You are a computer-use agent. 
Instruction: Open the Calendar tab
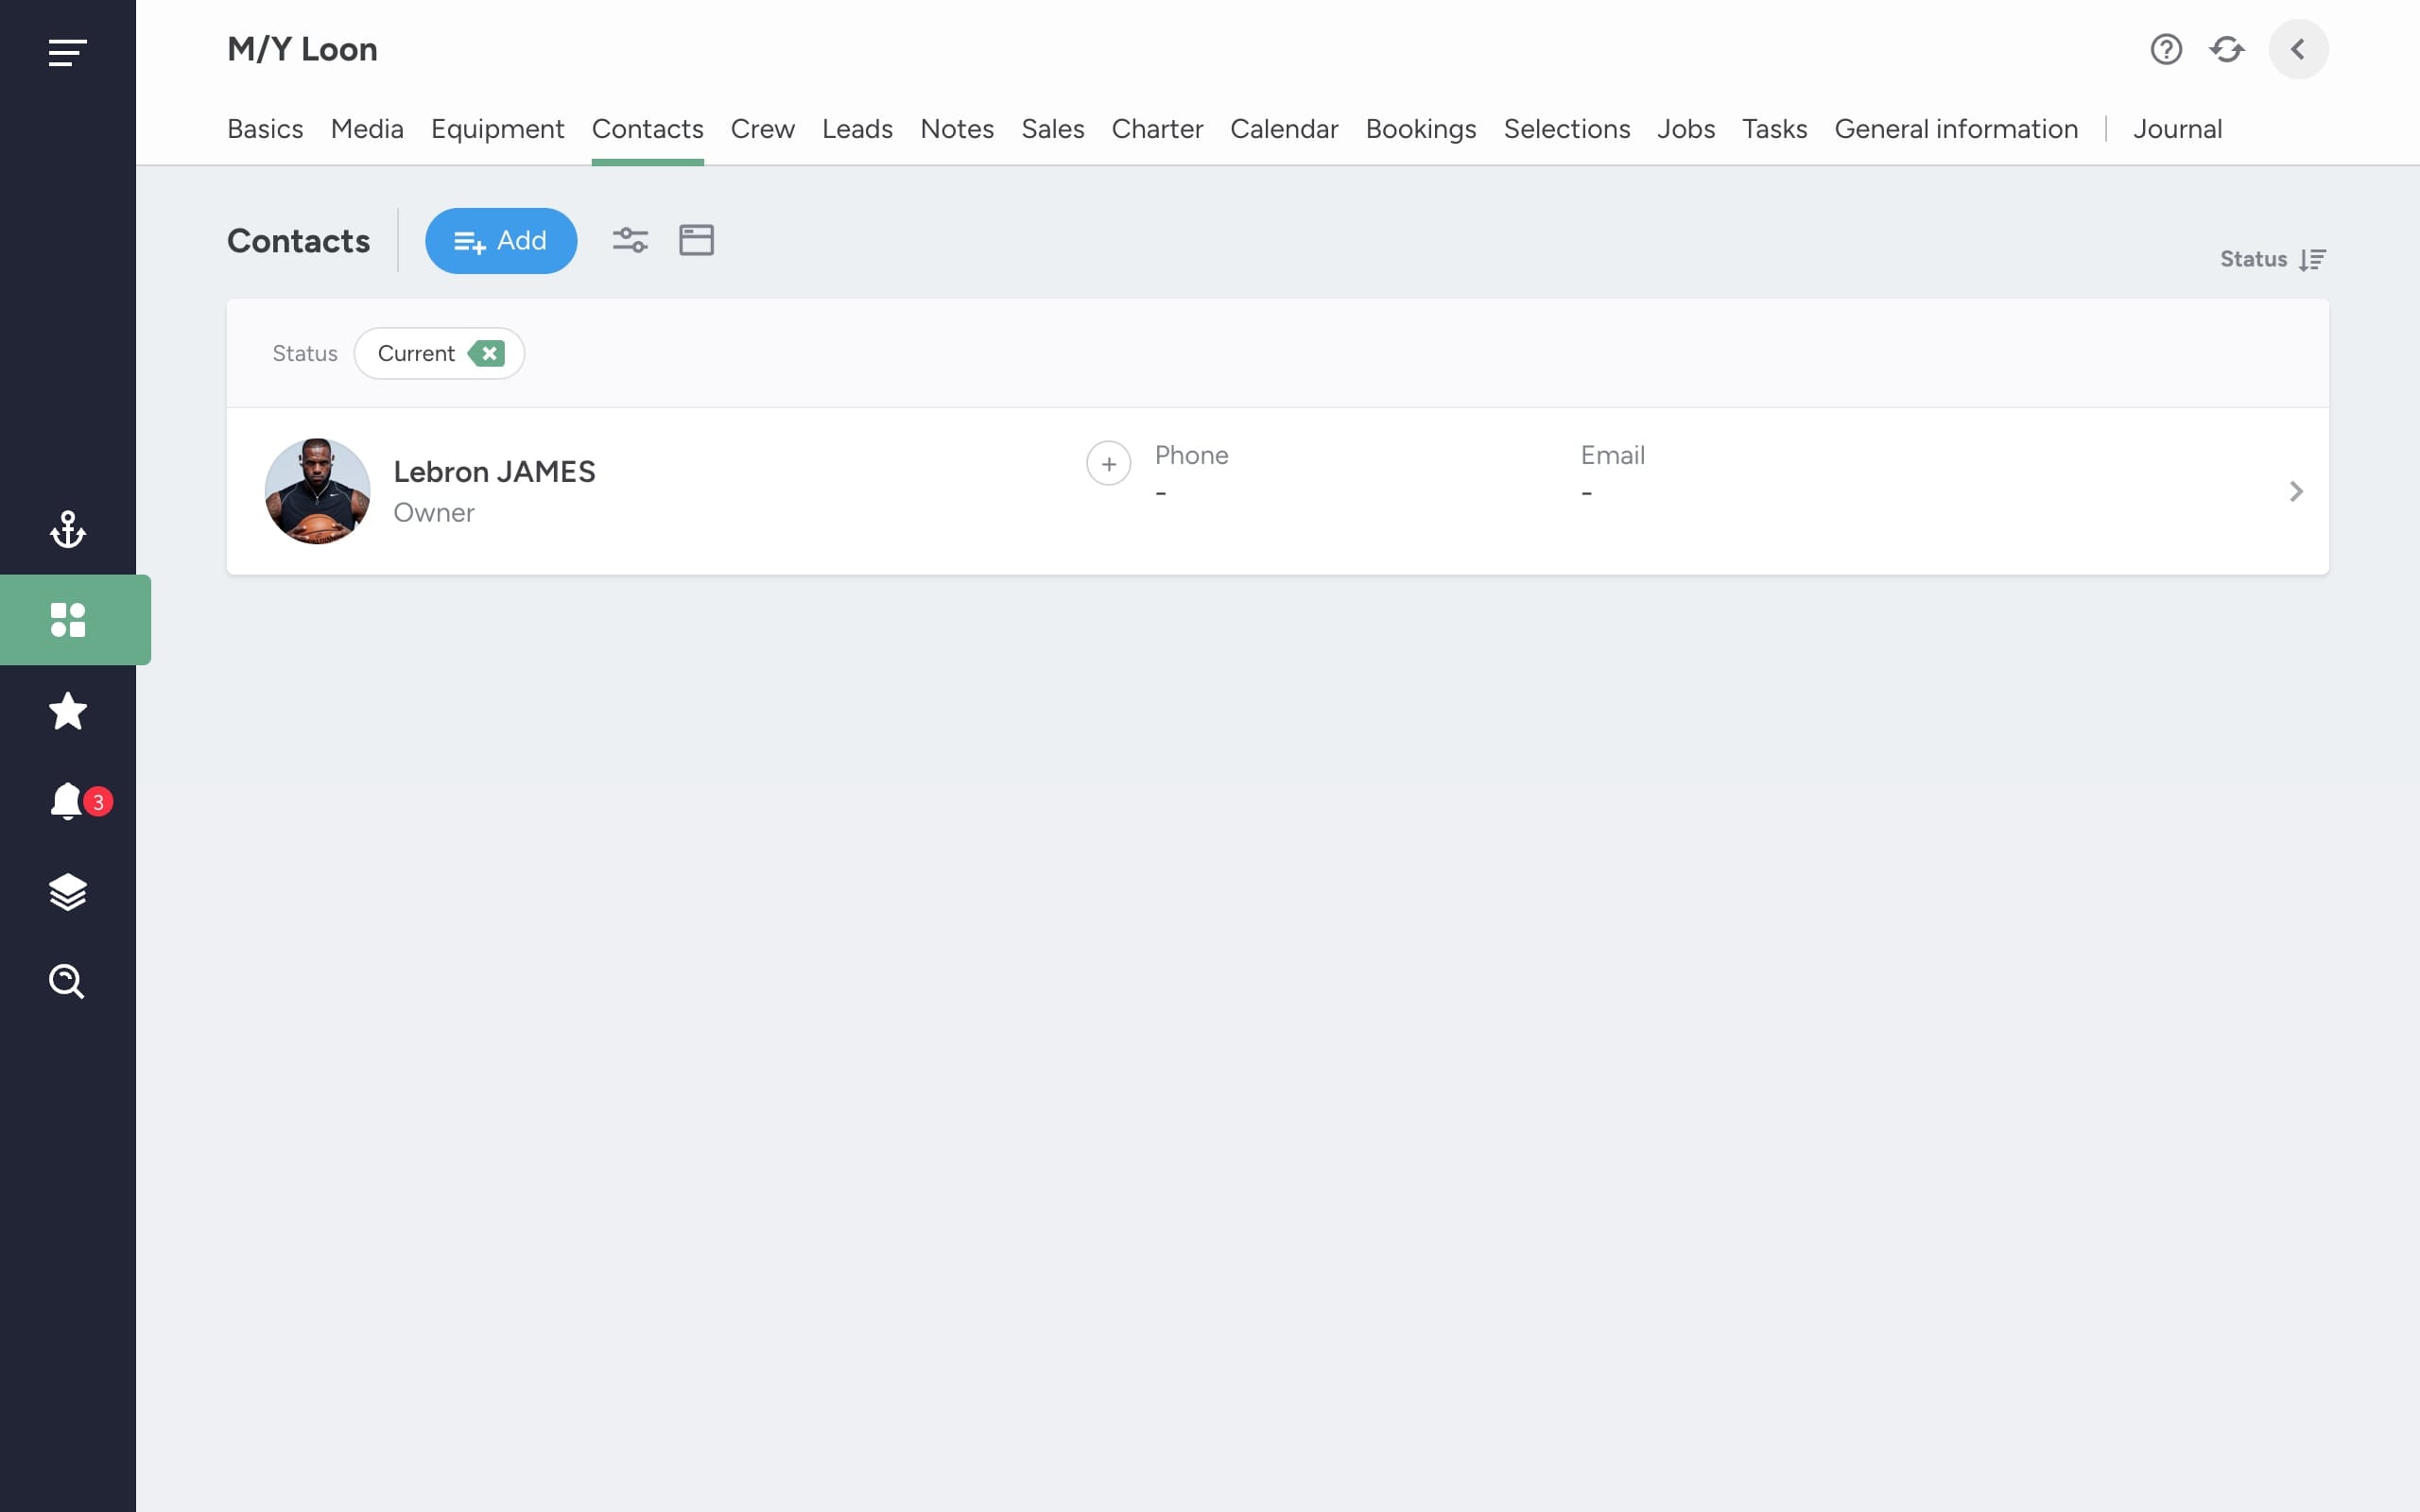[1284, 129]
